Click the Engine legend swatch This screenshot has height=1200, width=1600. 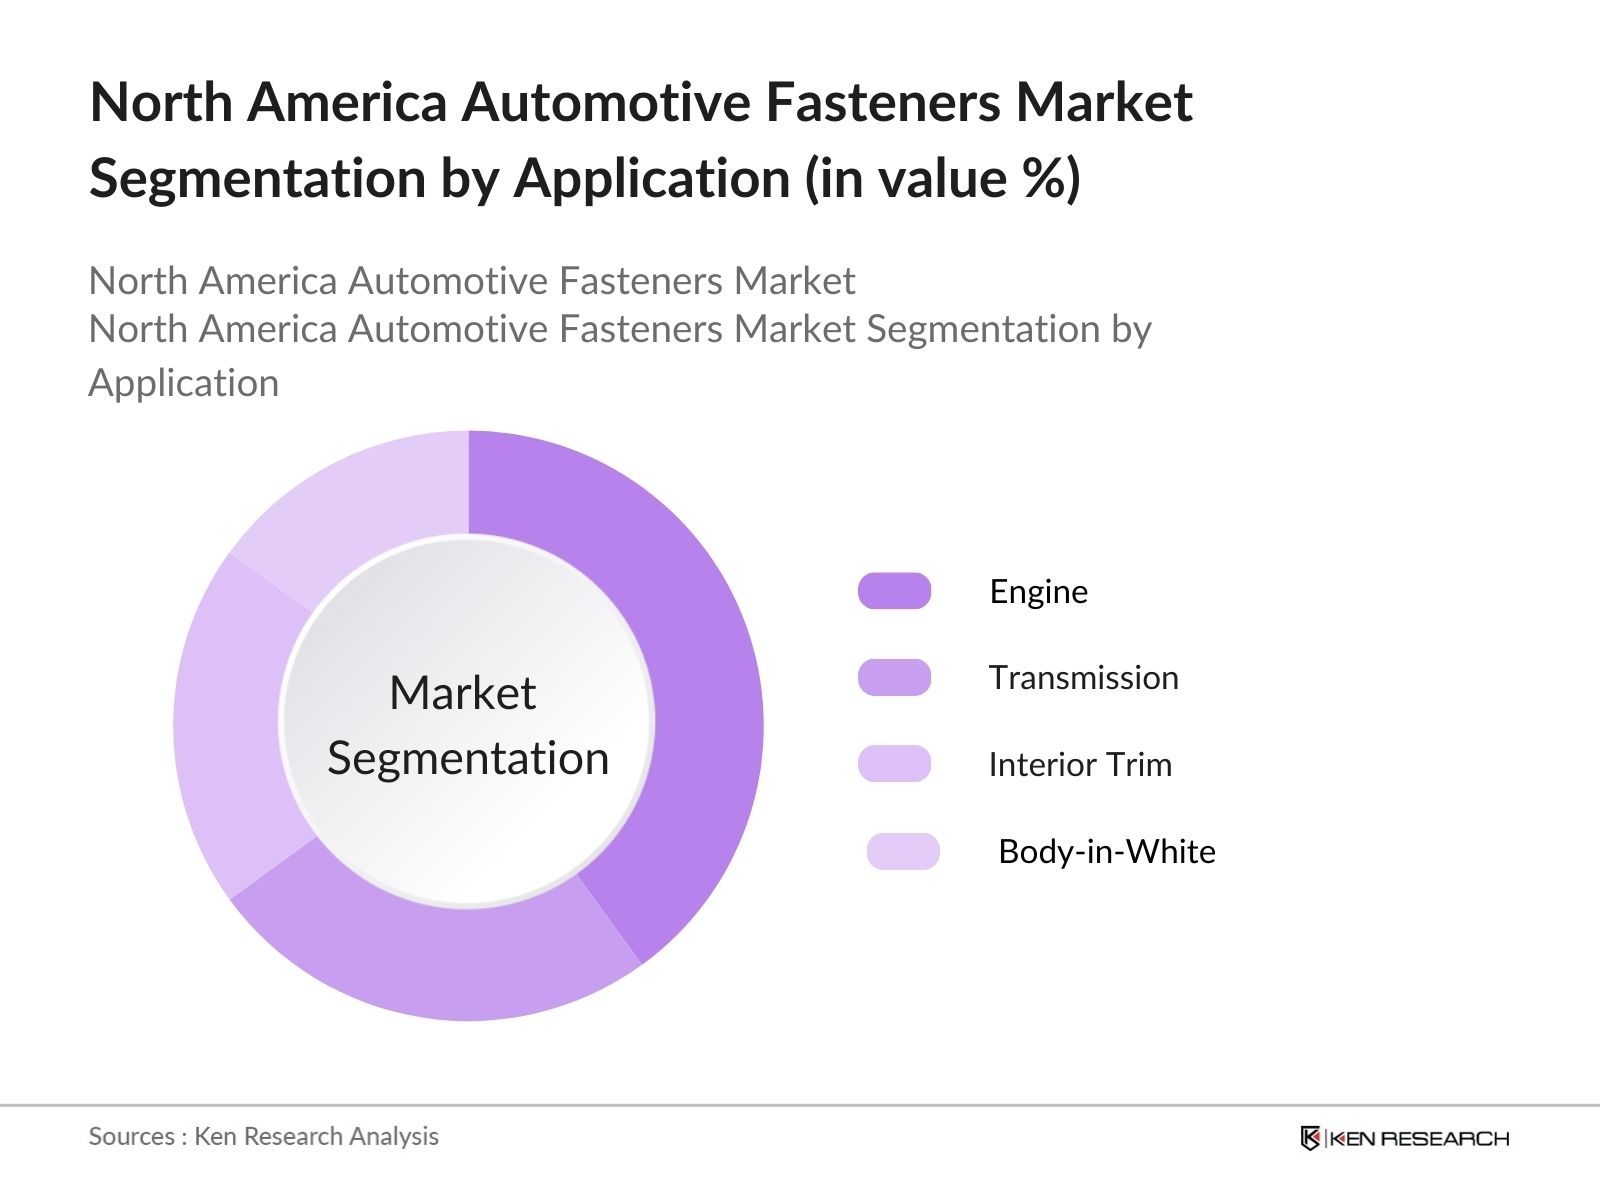coord(897,591)
